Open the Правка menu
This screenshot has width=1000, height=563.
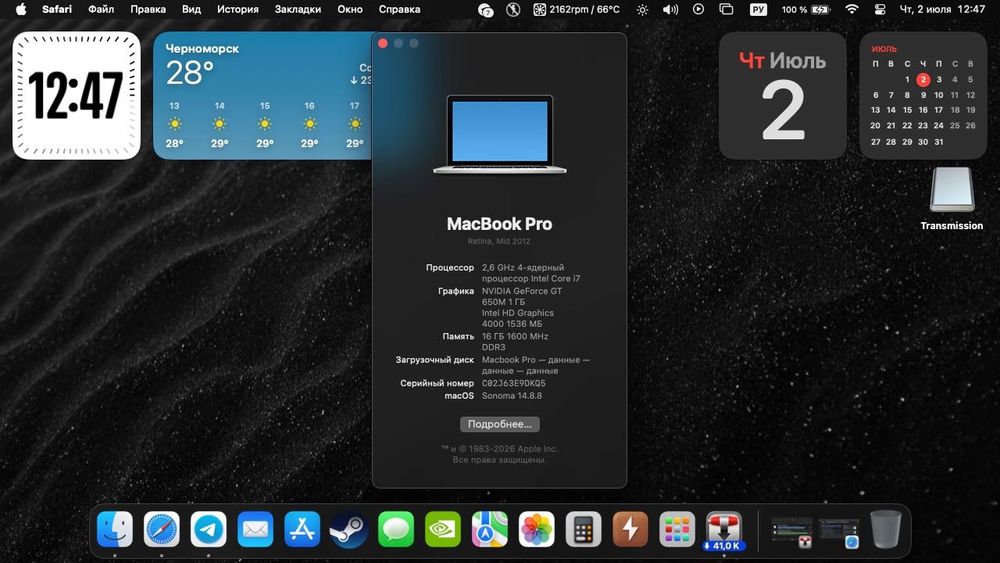148,9
